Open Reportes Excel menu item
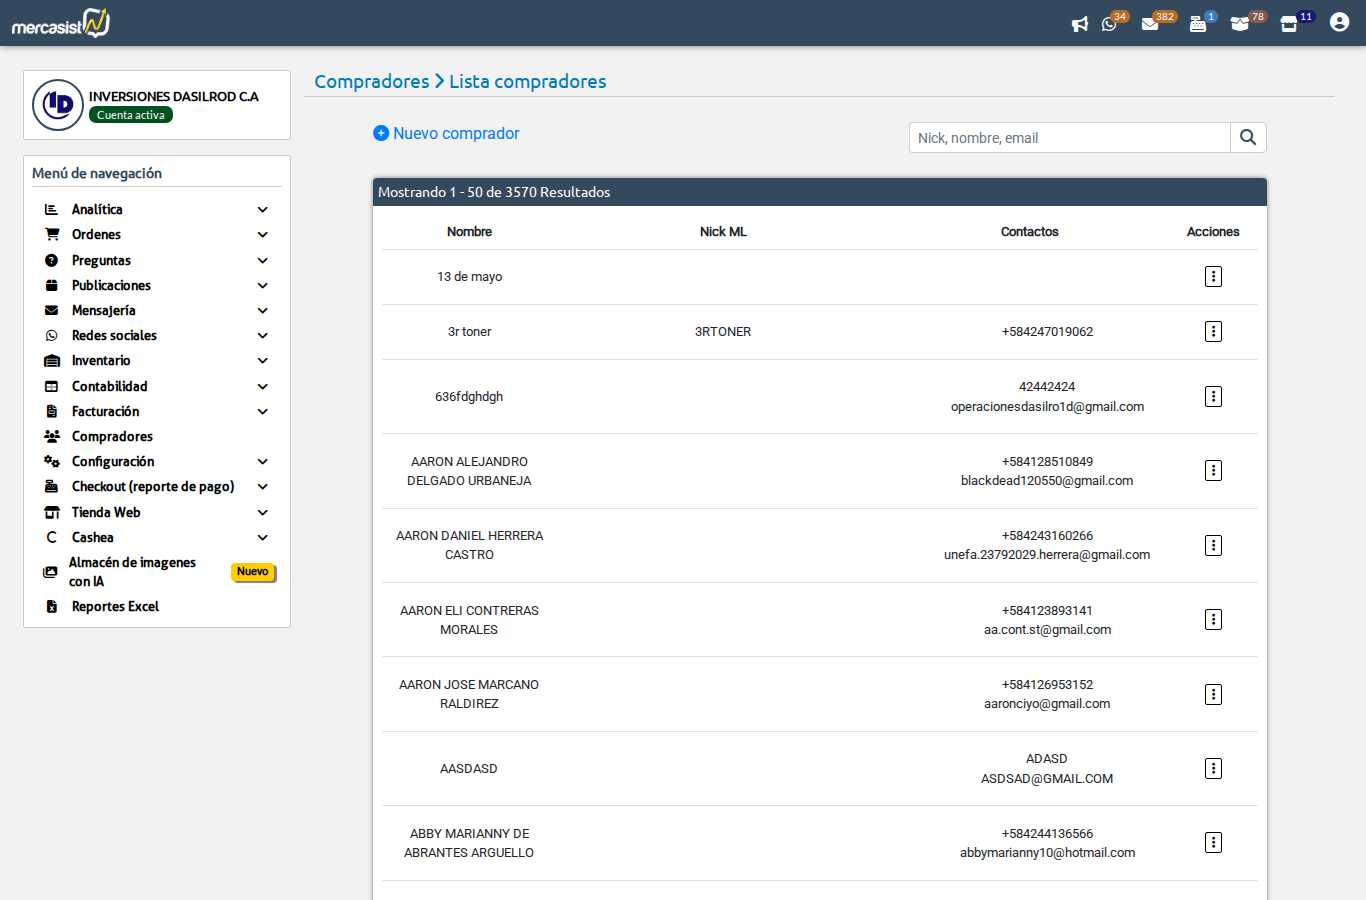 115,607
